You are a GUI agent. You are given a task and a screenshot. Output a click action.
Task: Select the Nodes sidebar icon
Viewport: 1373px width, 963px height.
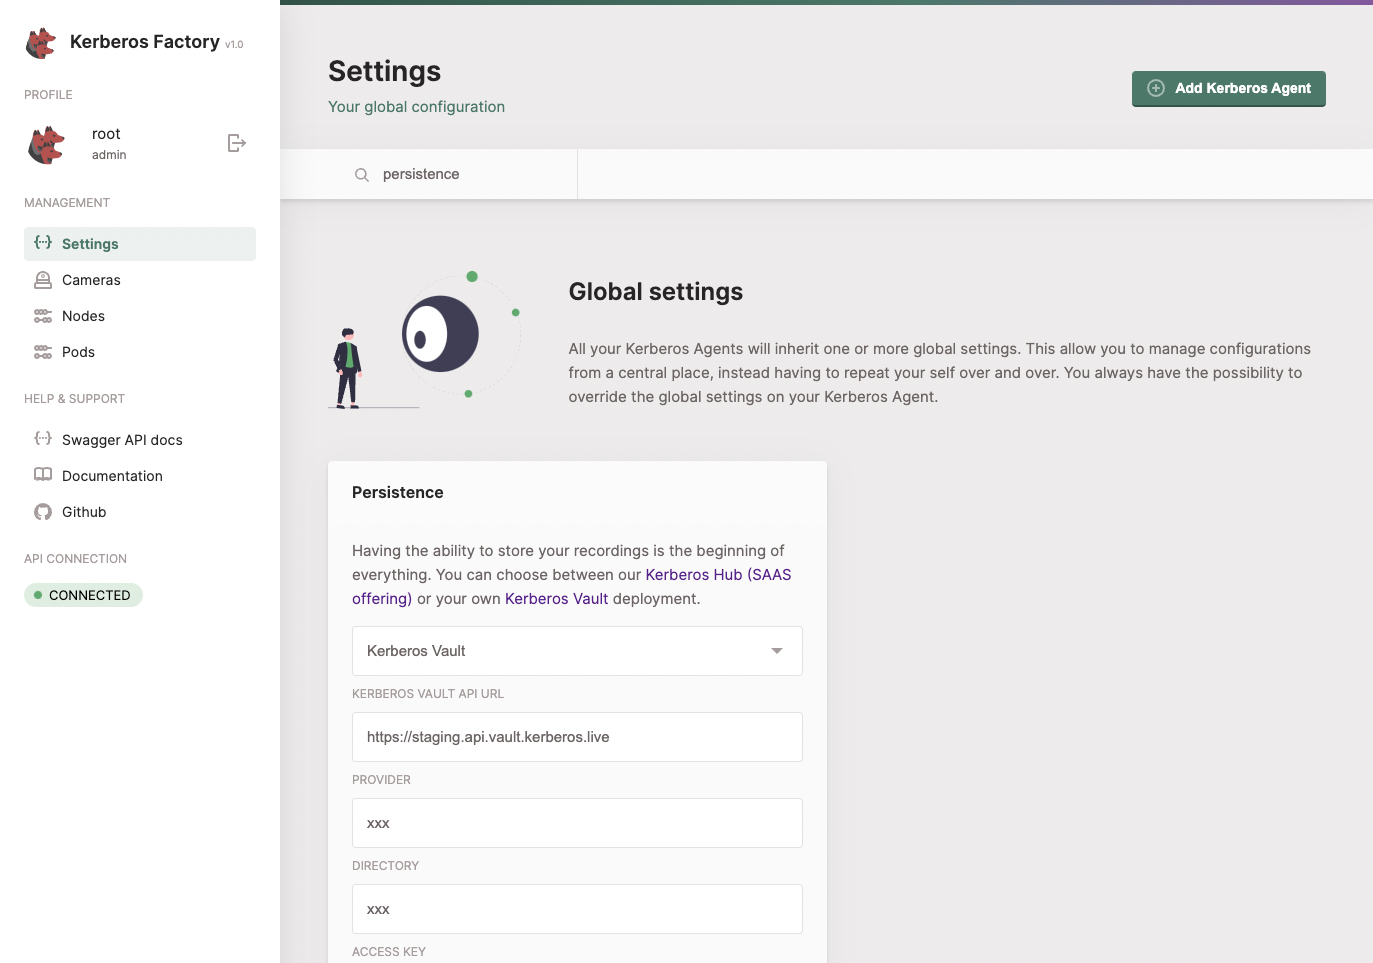click(42, 316)
